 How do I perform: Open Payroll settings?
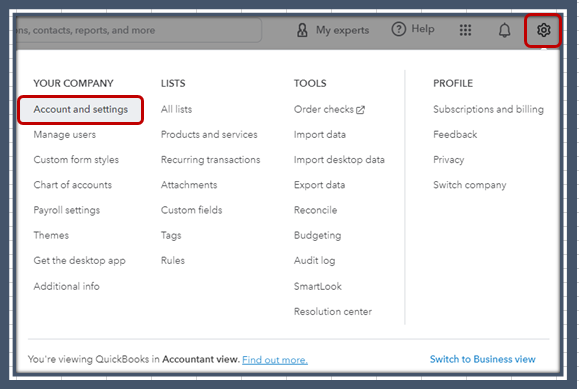[66, 210]
